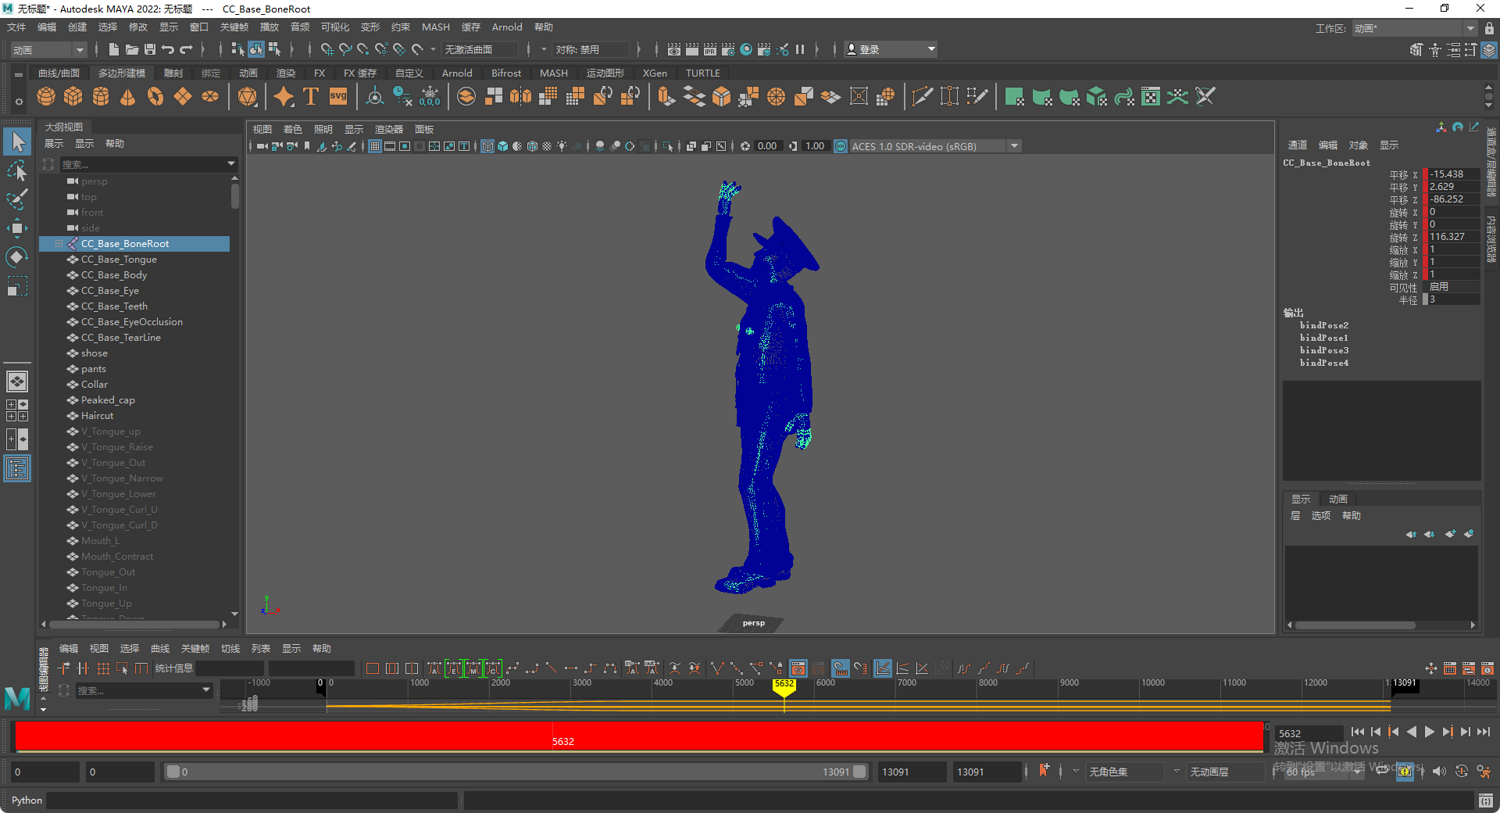This screenshot has width=1500, height=813.
Task: Go to end of playback range
Action: [x=1483, y=732]
